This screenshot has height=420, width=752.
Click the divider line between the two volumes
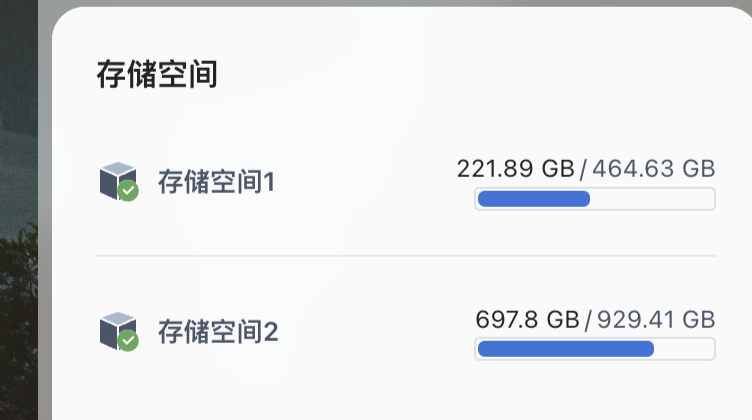point(405,256)
